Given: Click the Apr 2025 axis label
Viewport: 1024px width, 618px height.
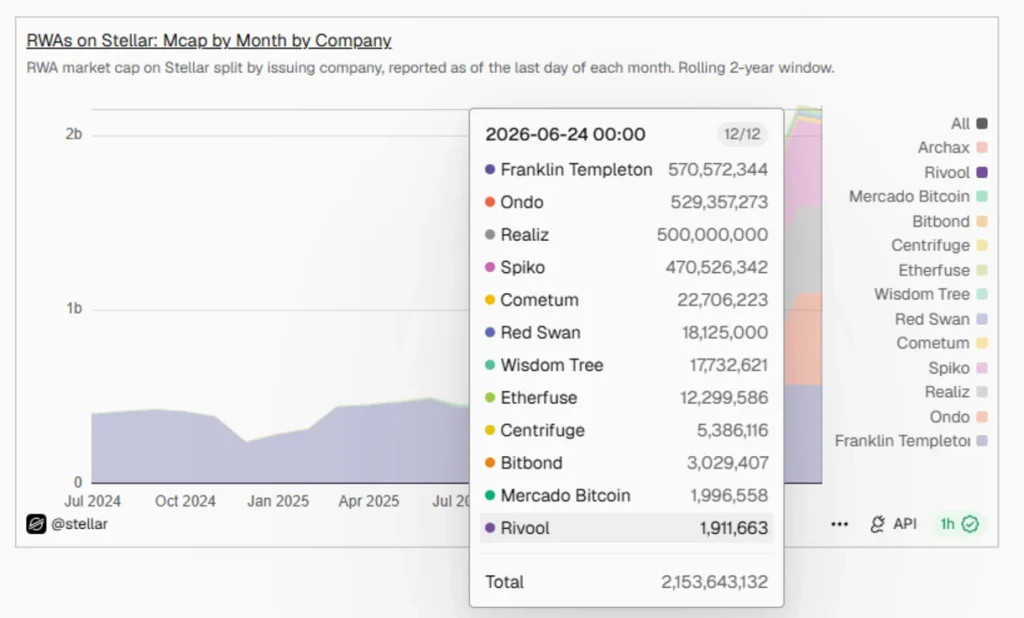Looking at the screenshot, I should click(369, 501).
